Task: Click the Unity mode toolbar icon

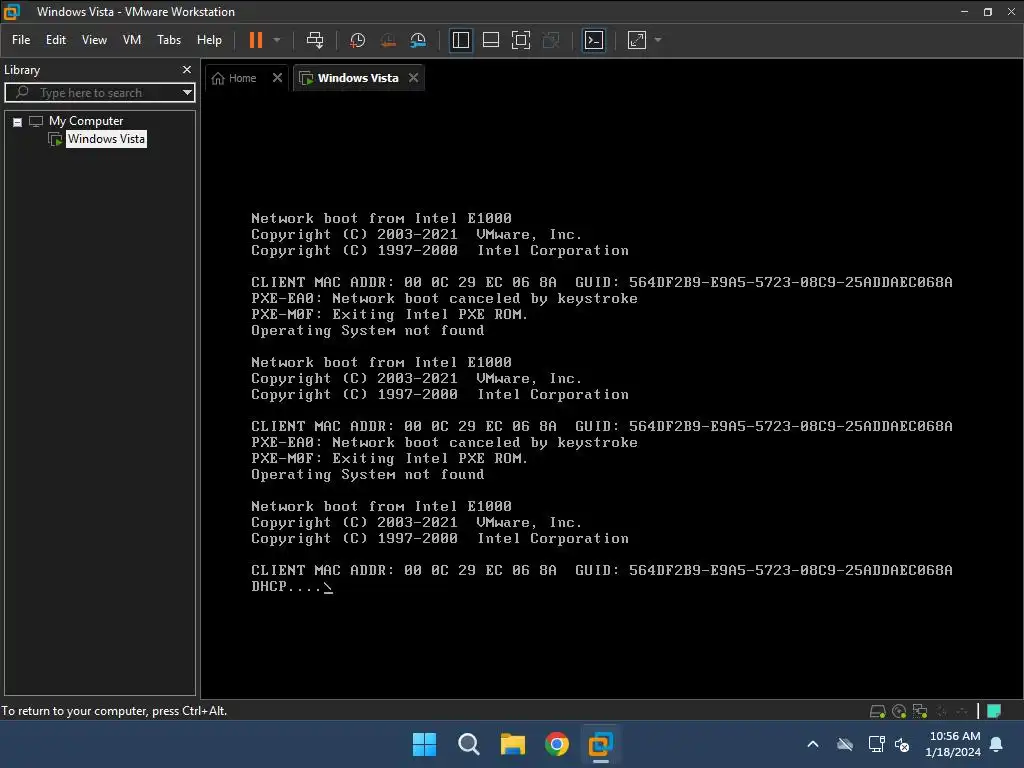Action: click(x=551, y=40)
